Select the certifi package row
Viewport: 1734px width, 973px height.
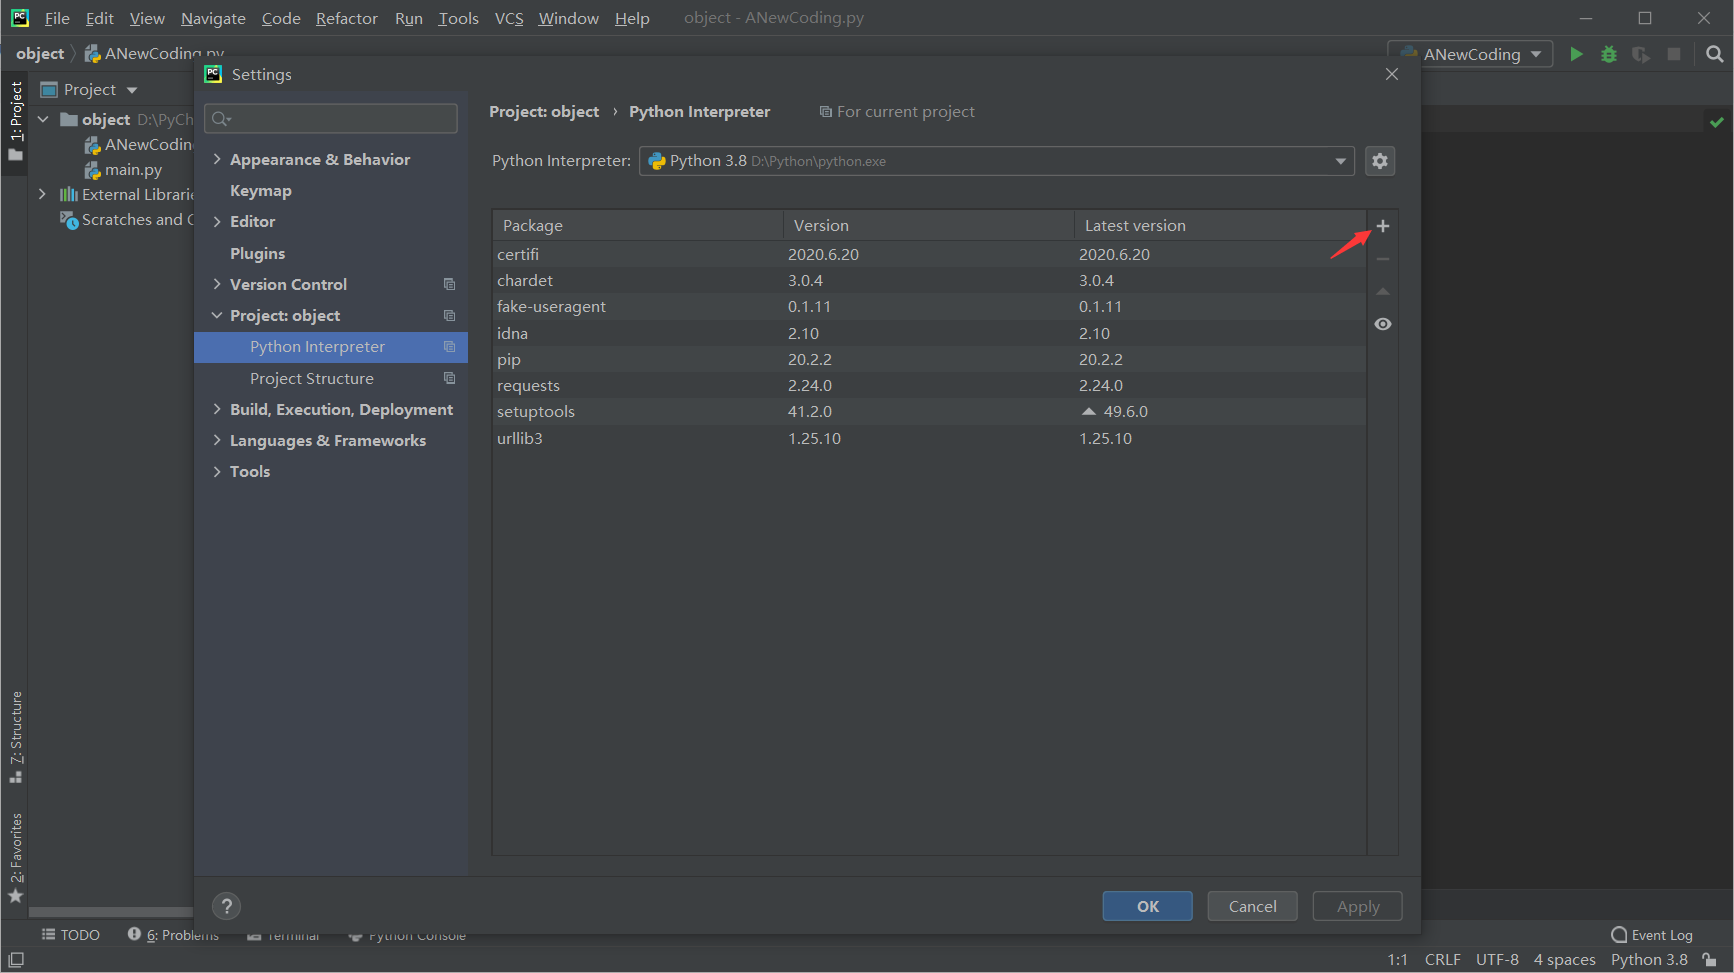[x=929, y=254]
